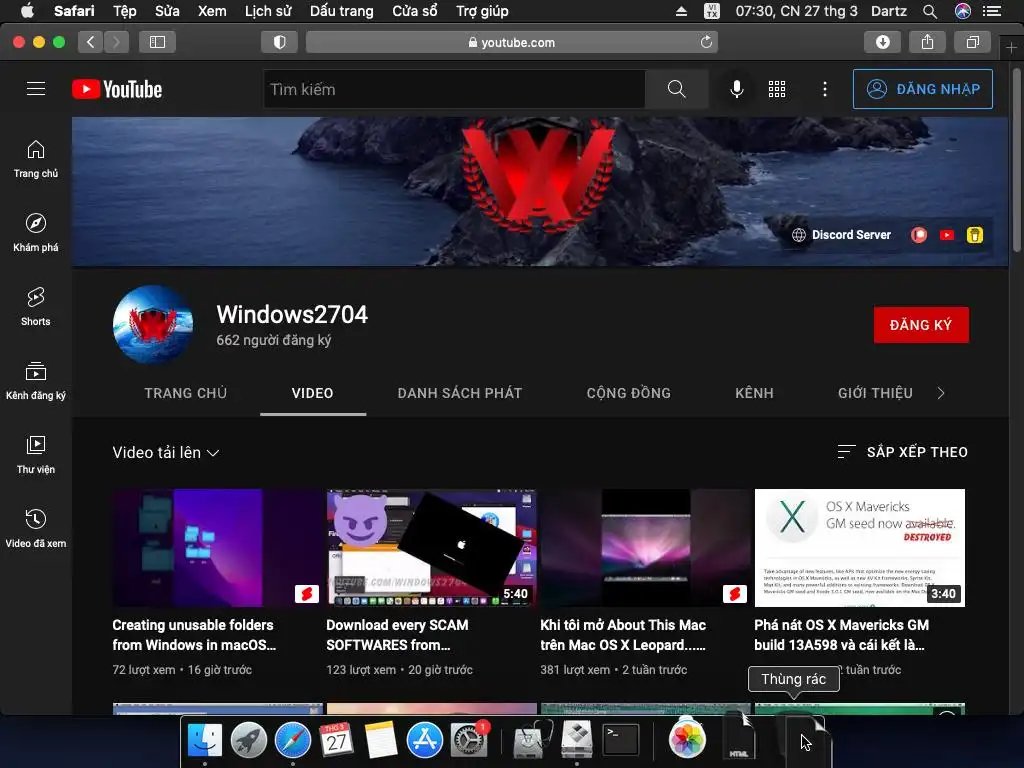Viewport: 1024px width, 768px height.
Task: Switch to the Danh sách phát tab
Action: coord(460,393)
